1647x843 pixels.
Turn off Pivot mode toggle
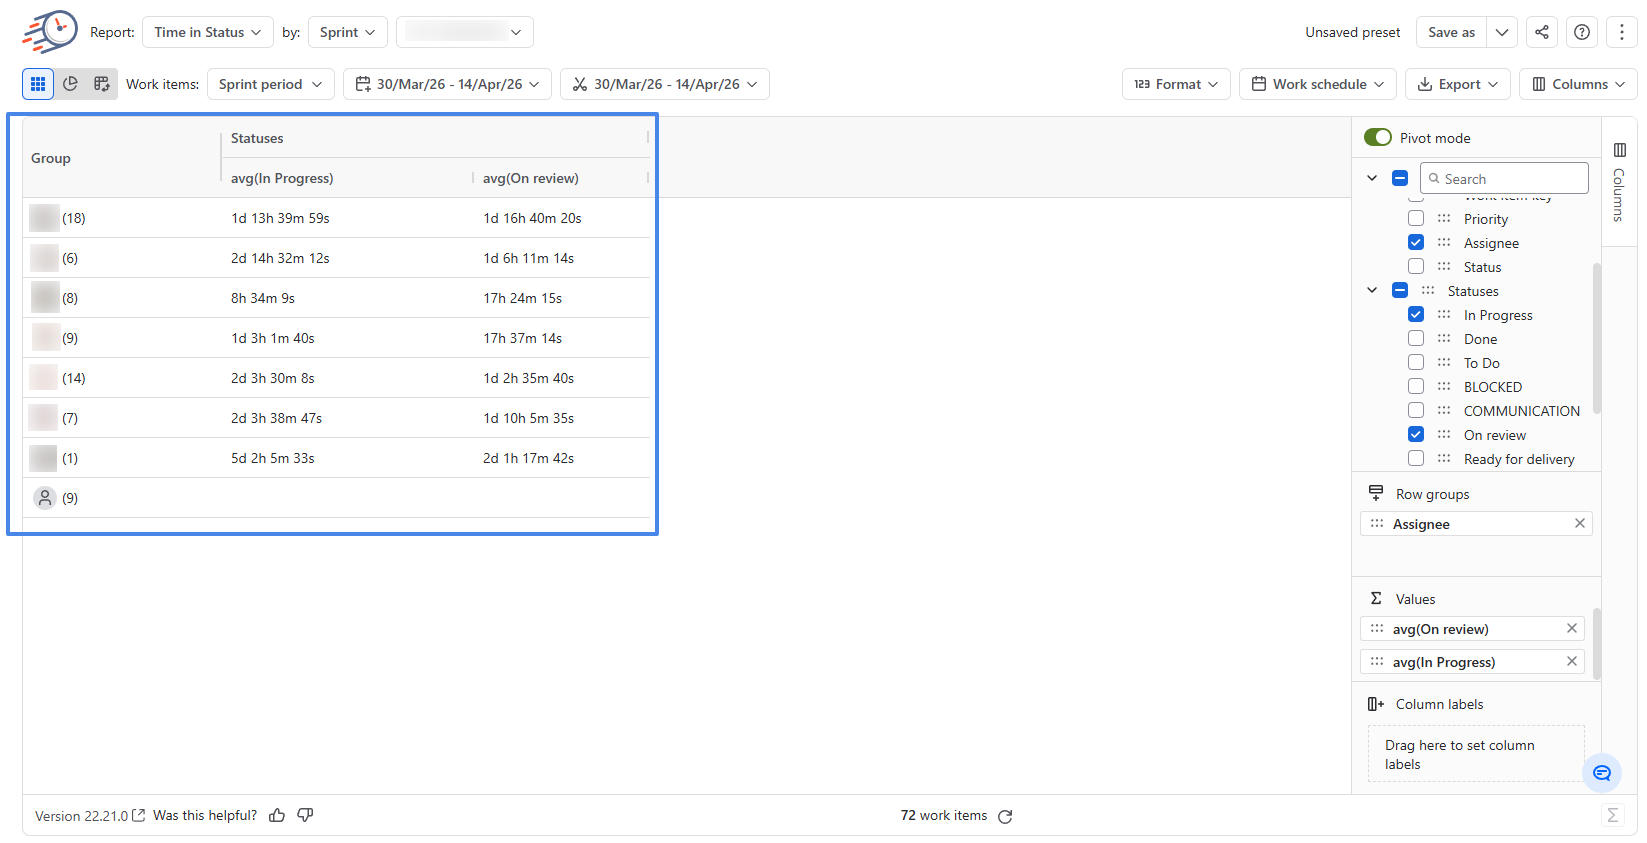click(x=1378, y=137)
